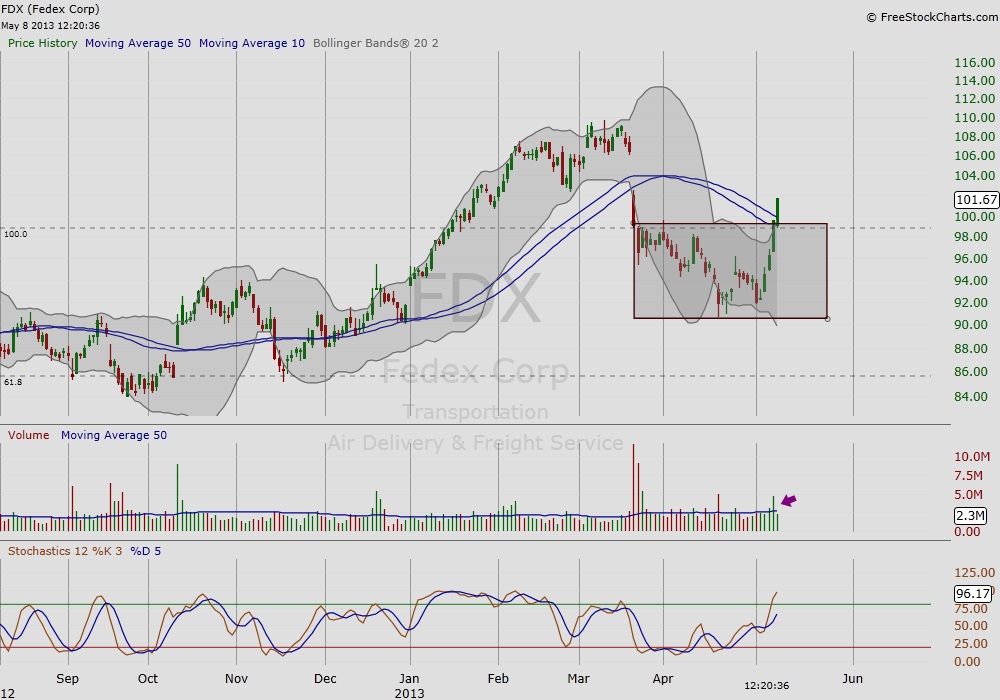Select Moving Average 50 in the volume legend

[114, 435]
